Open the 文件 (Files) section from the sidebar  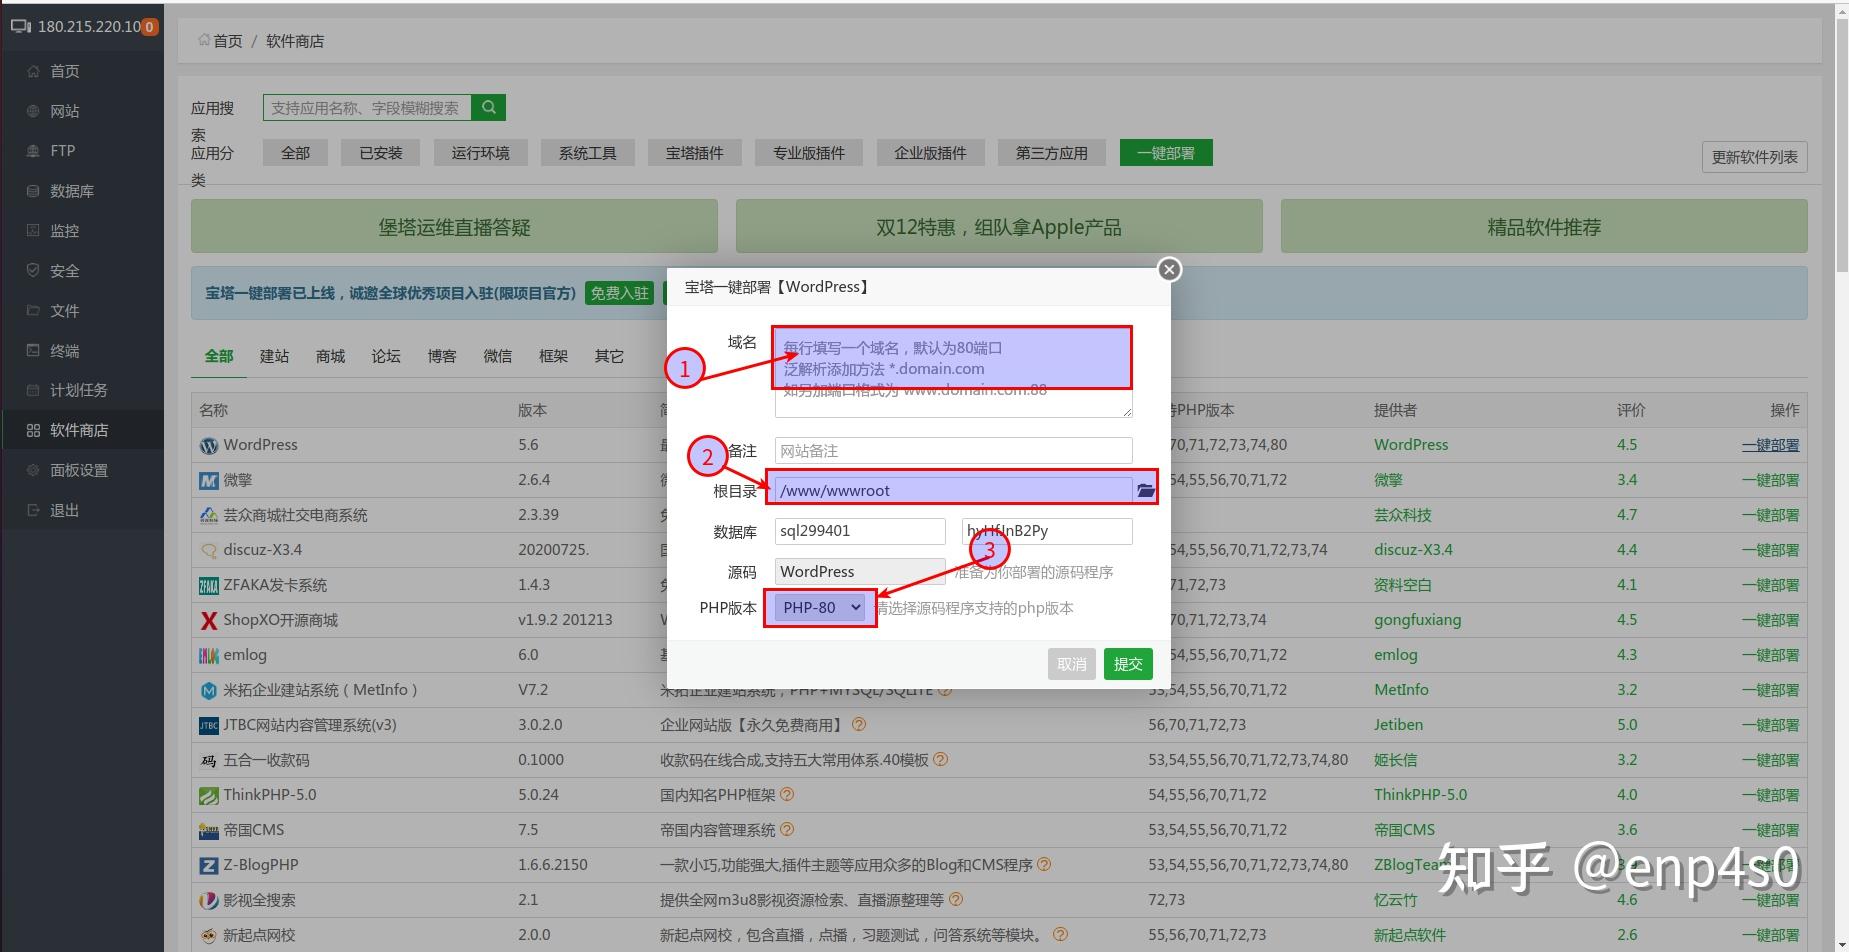click(x=64, y=310)
